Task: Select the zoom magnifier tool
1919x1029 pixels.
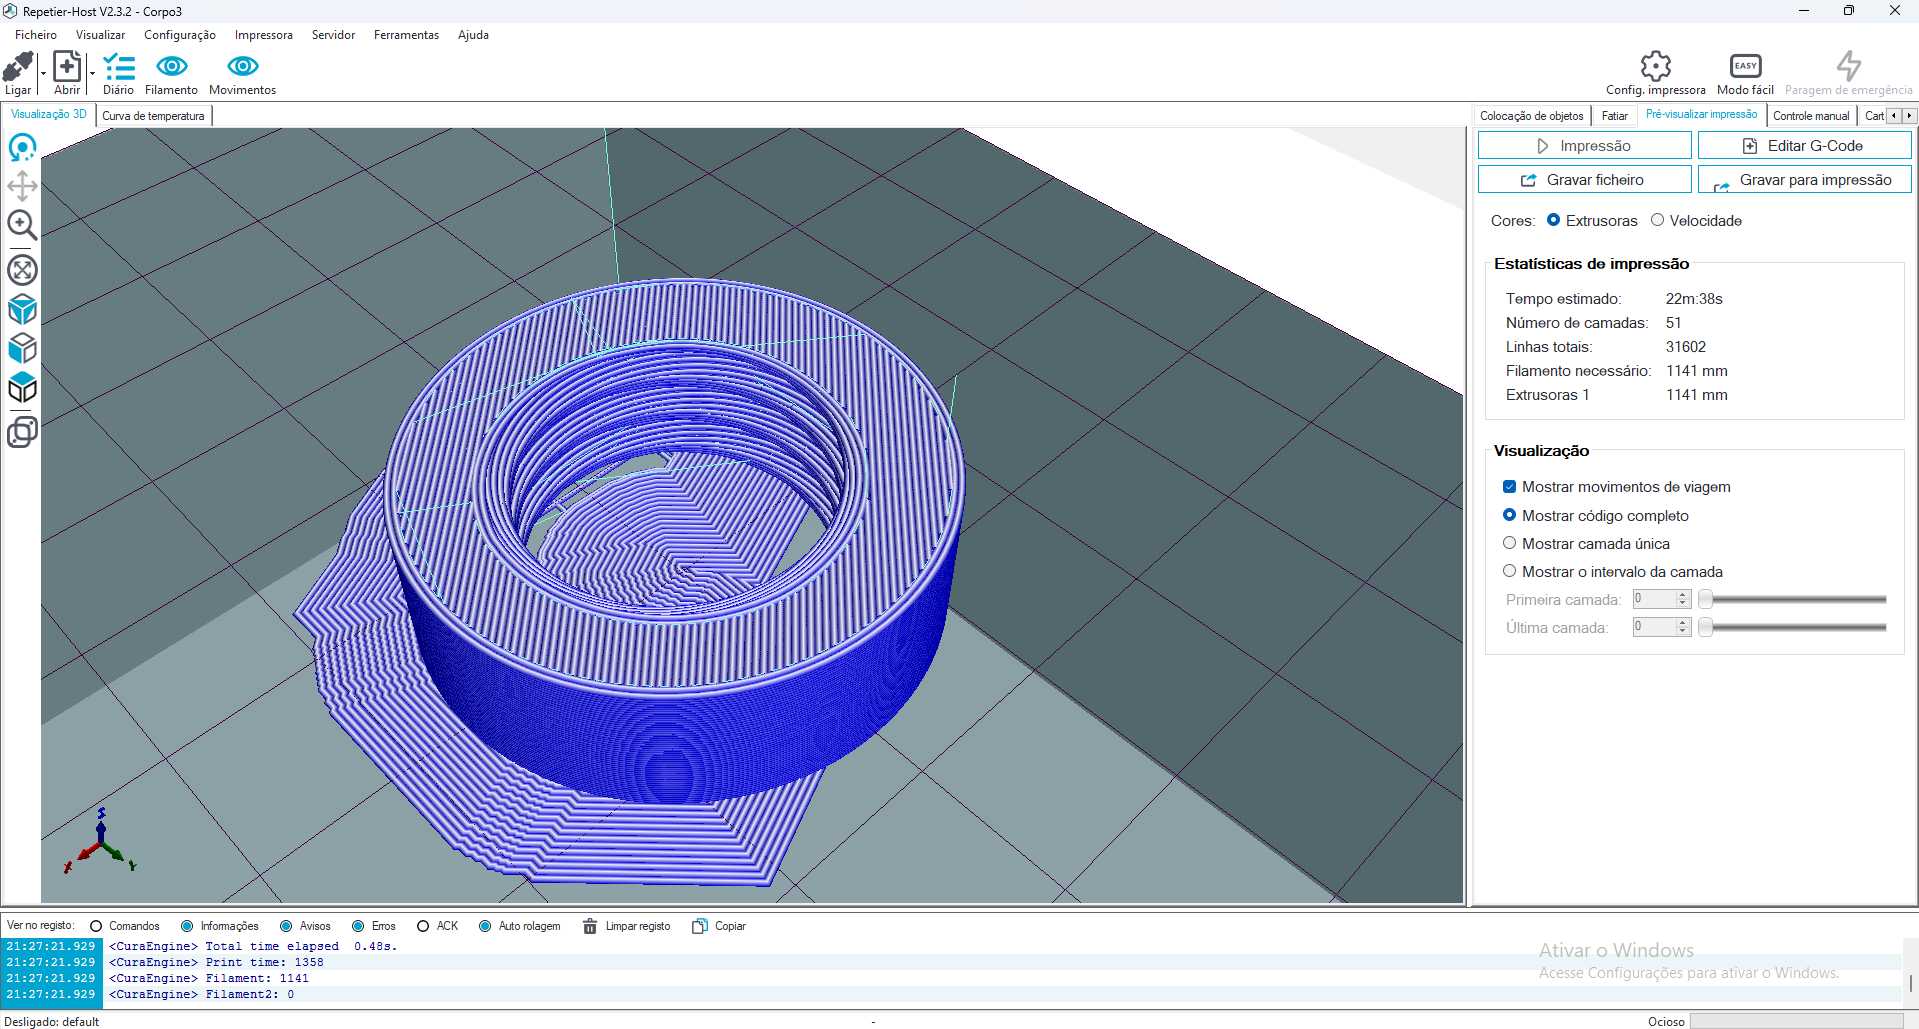Action: [22, 225]
